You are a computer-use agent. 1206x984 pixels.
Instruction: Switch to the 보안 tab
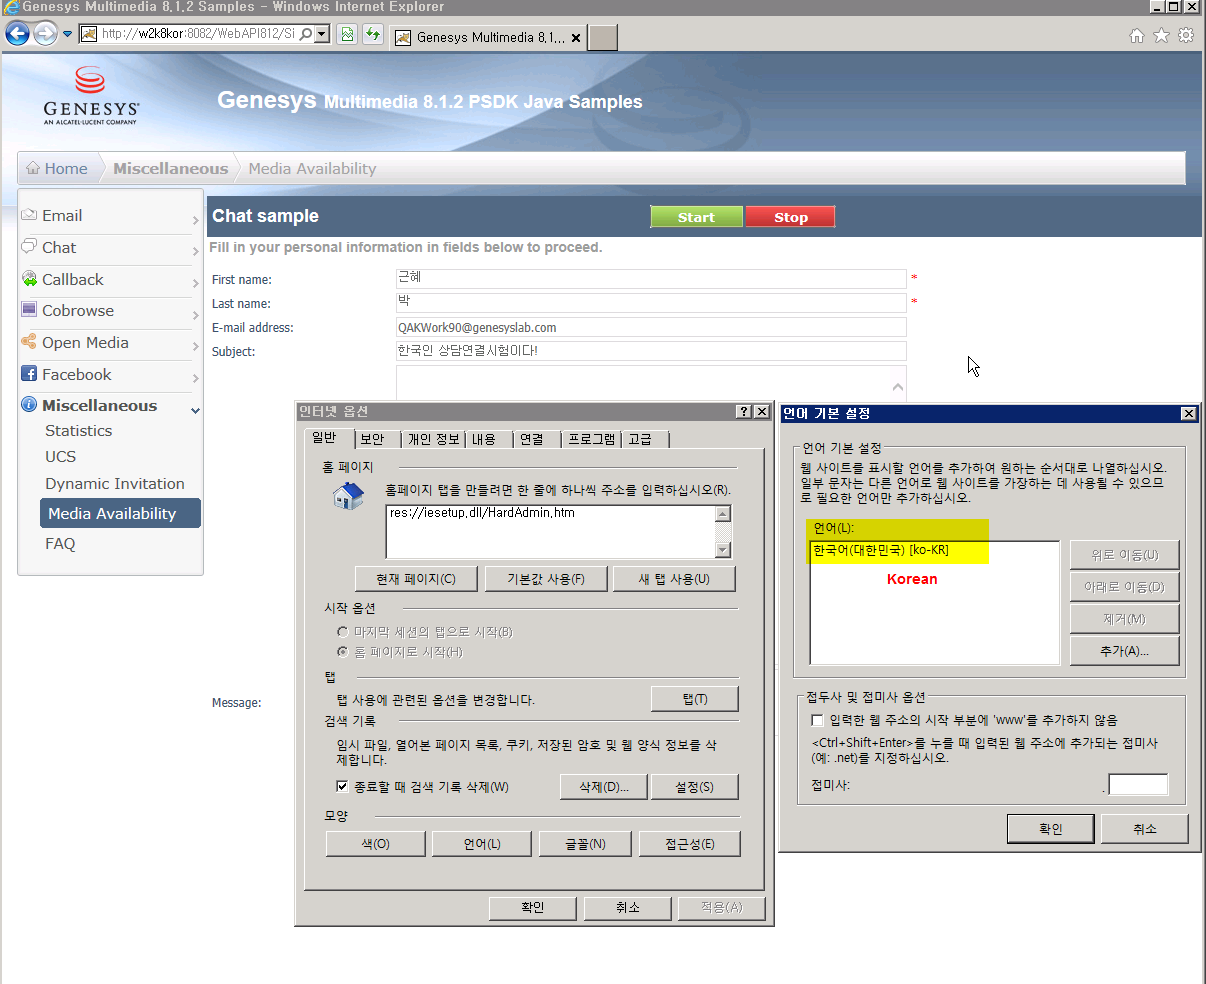tap(372, 439)
